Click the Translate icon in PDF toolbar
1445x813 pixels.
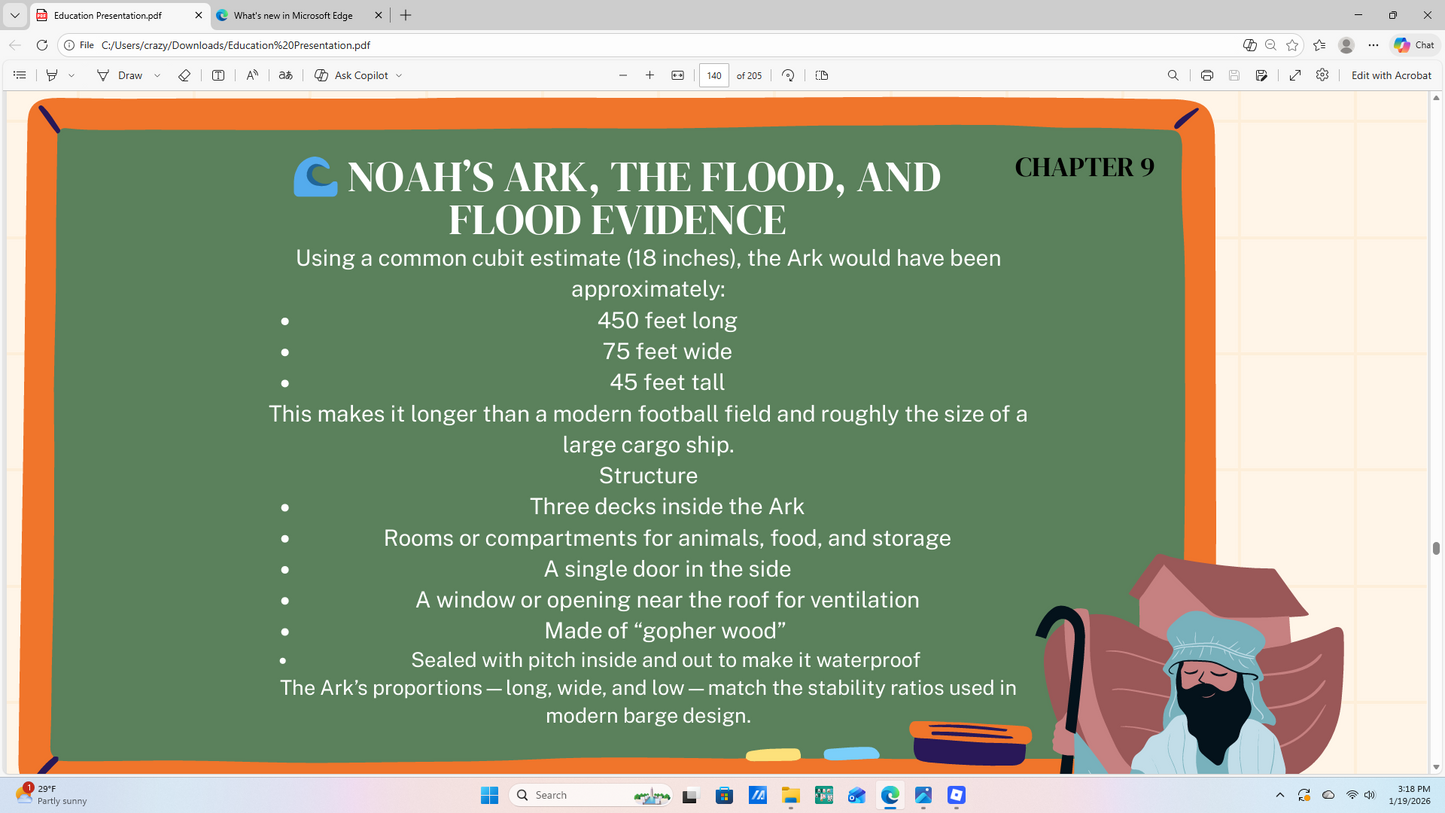pos(286,75)
